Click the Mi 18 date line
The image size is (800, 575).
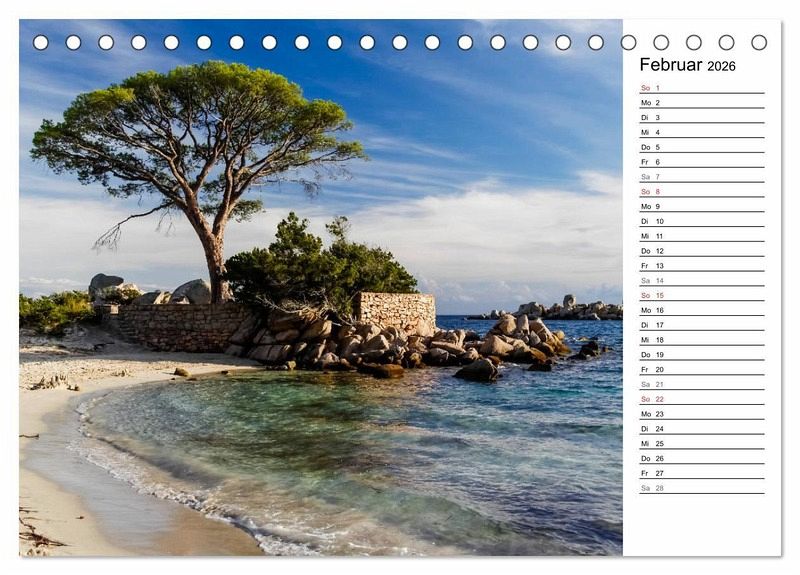[x=701, y=340]
